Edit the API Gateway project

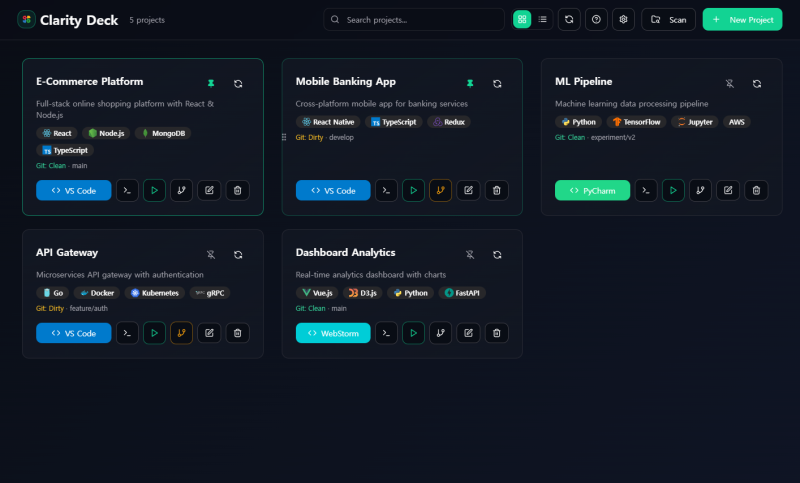click(209, 333)
